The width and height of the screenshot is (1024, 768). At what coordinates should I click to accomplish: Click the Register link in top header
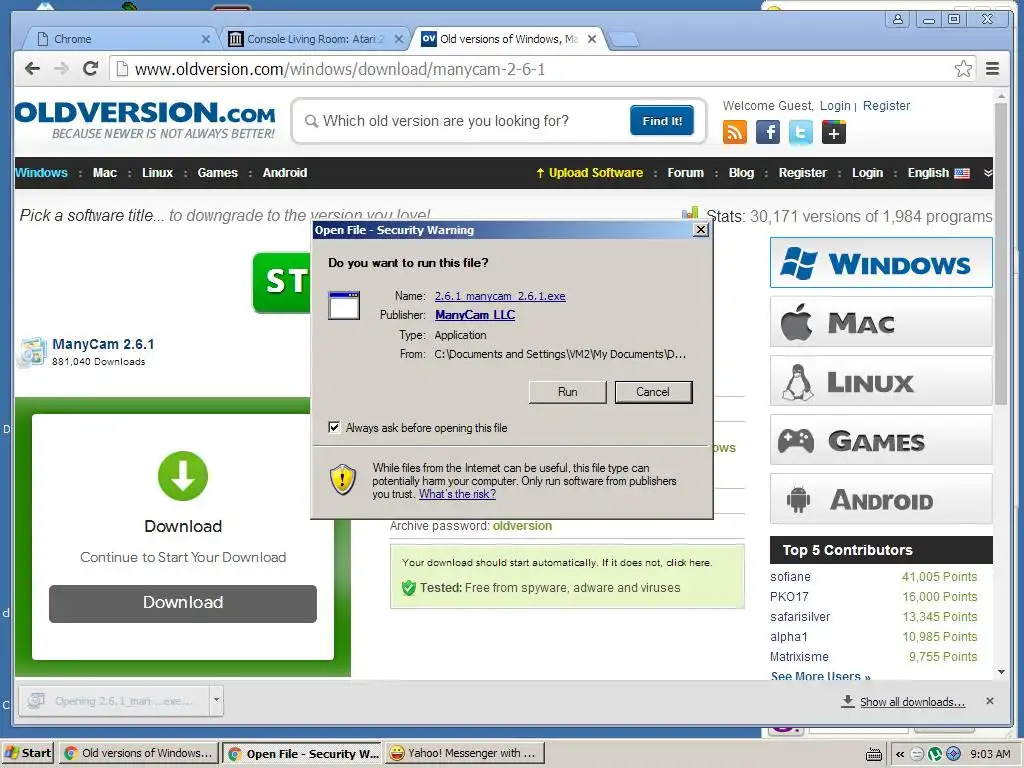tap(886, 106)
